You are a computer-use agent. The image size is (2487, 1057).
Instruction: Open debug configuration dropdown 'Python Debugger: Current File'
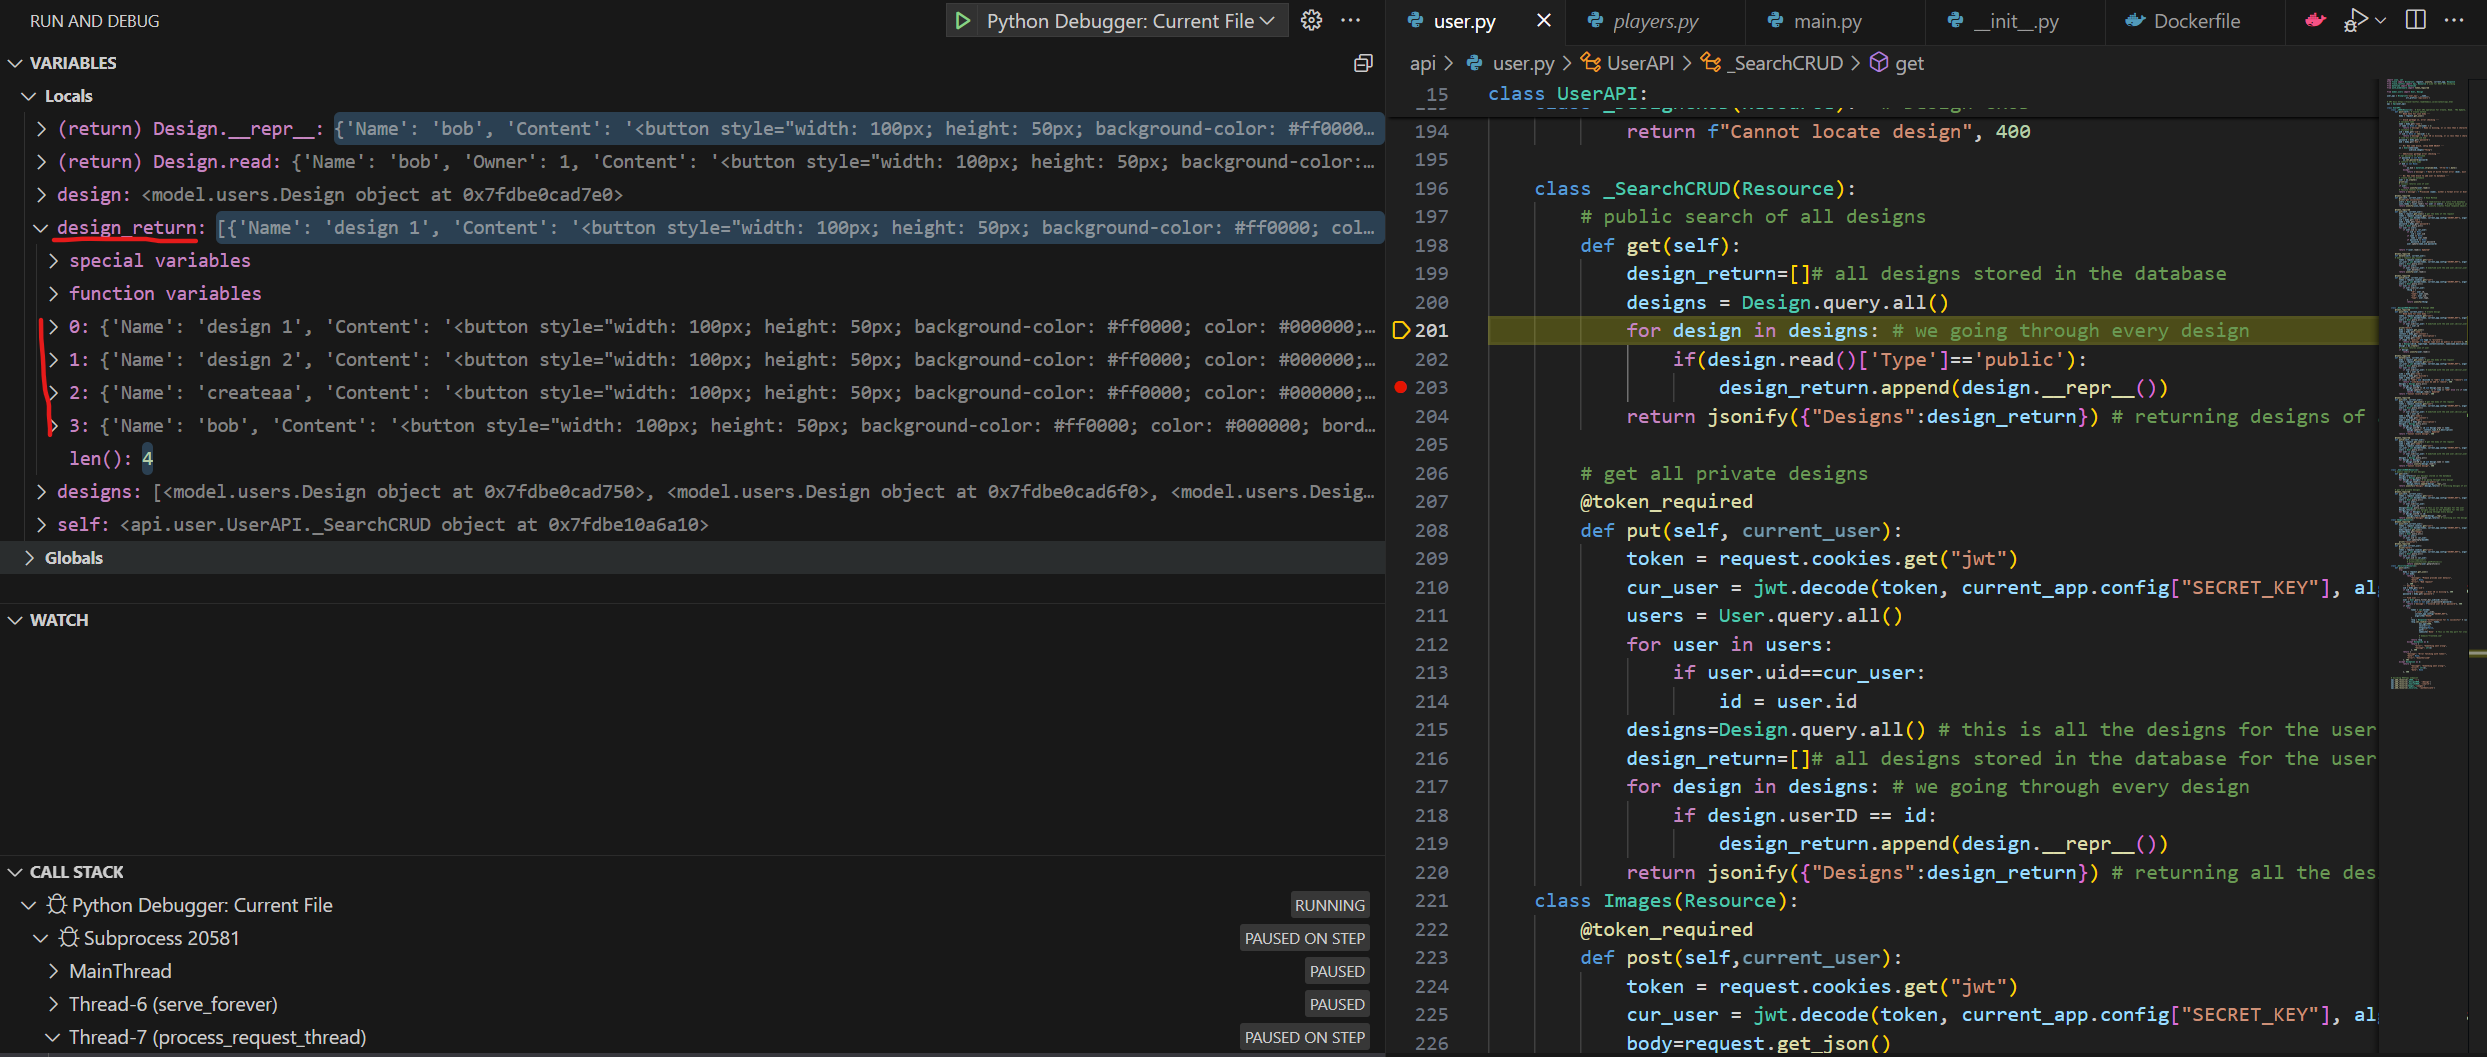tap(1130, 21)
